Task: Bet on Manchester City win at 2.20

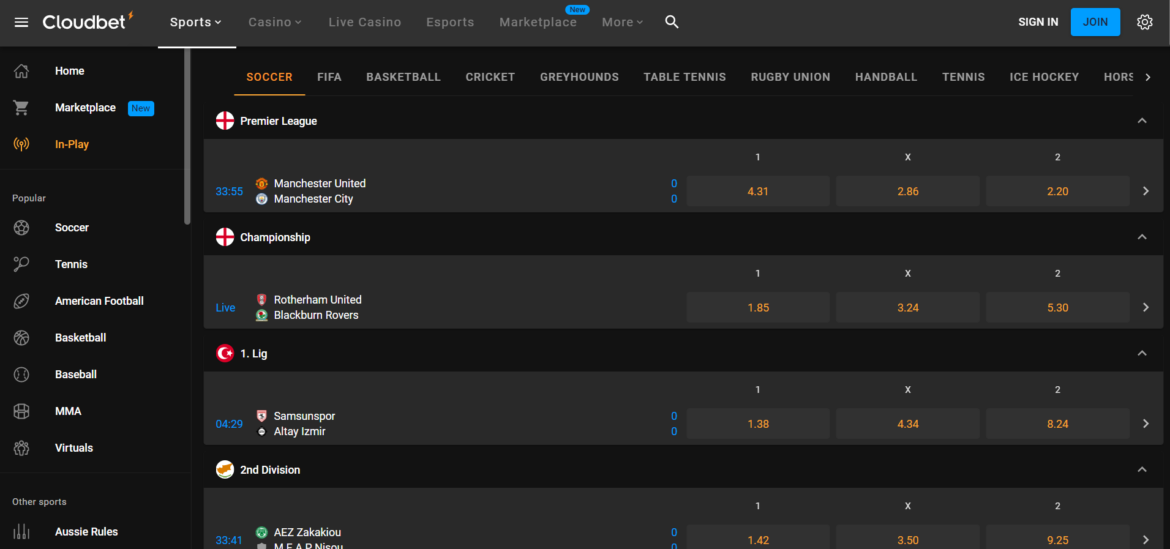Action: tap(1057, 191)
